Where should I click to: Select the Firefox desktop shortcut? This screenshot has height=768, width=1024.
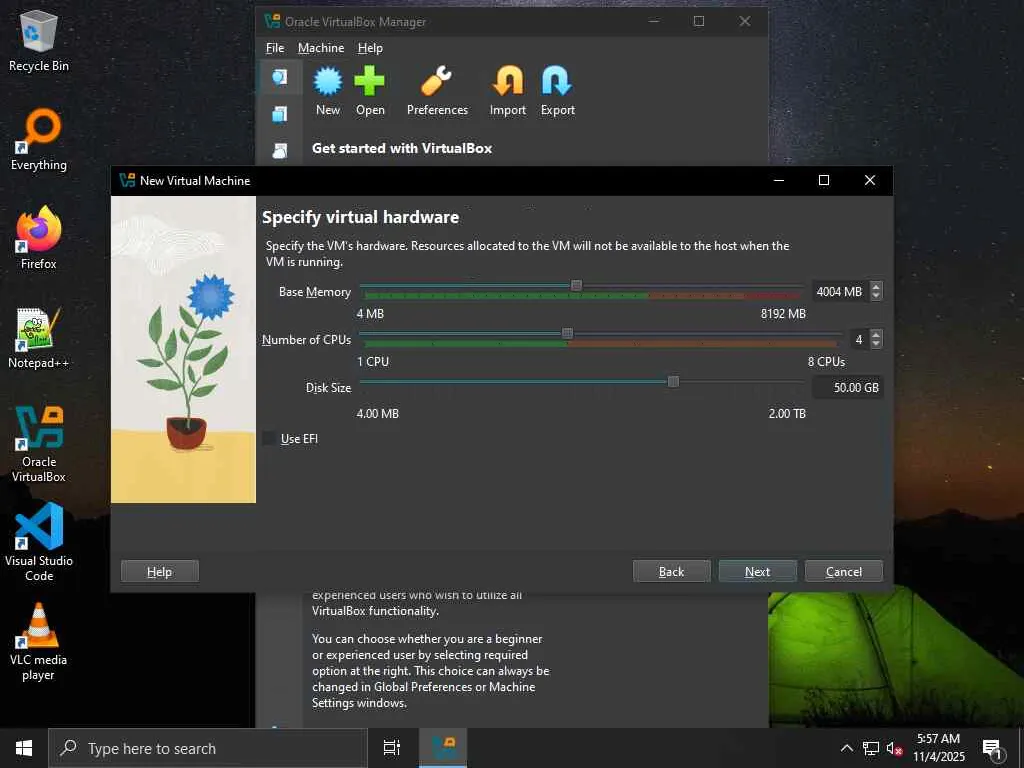tap(39, 238)
